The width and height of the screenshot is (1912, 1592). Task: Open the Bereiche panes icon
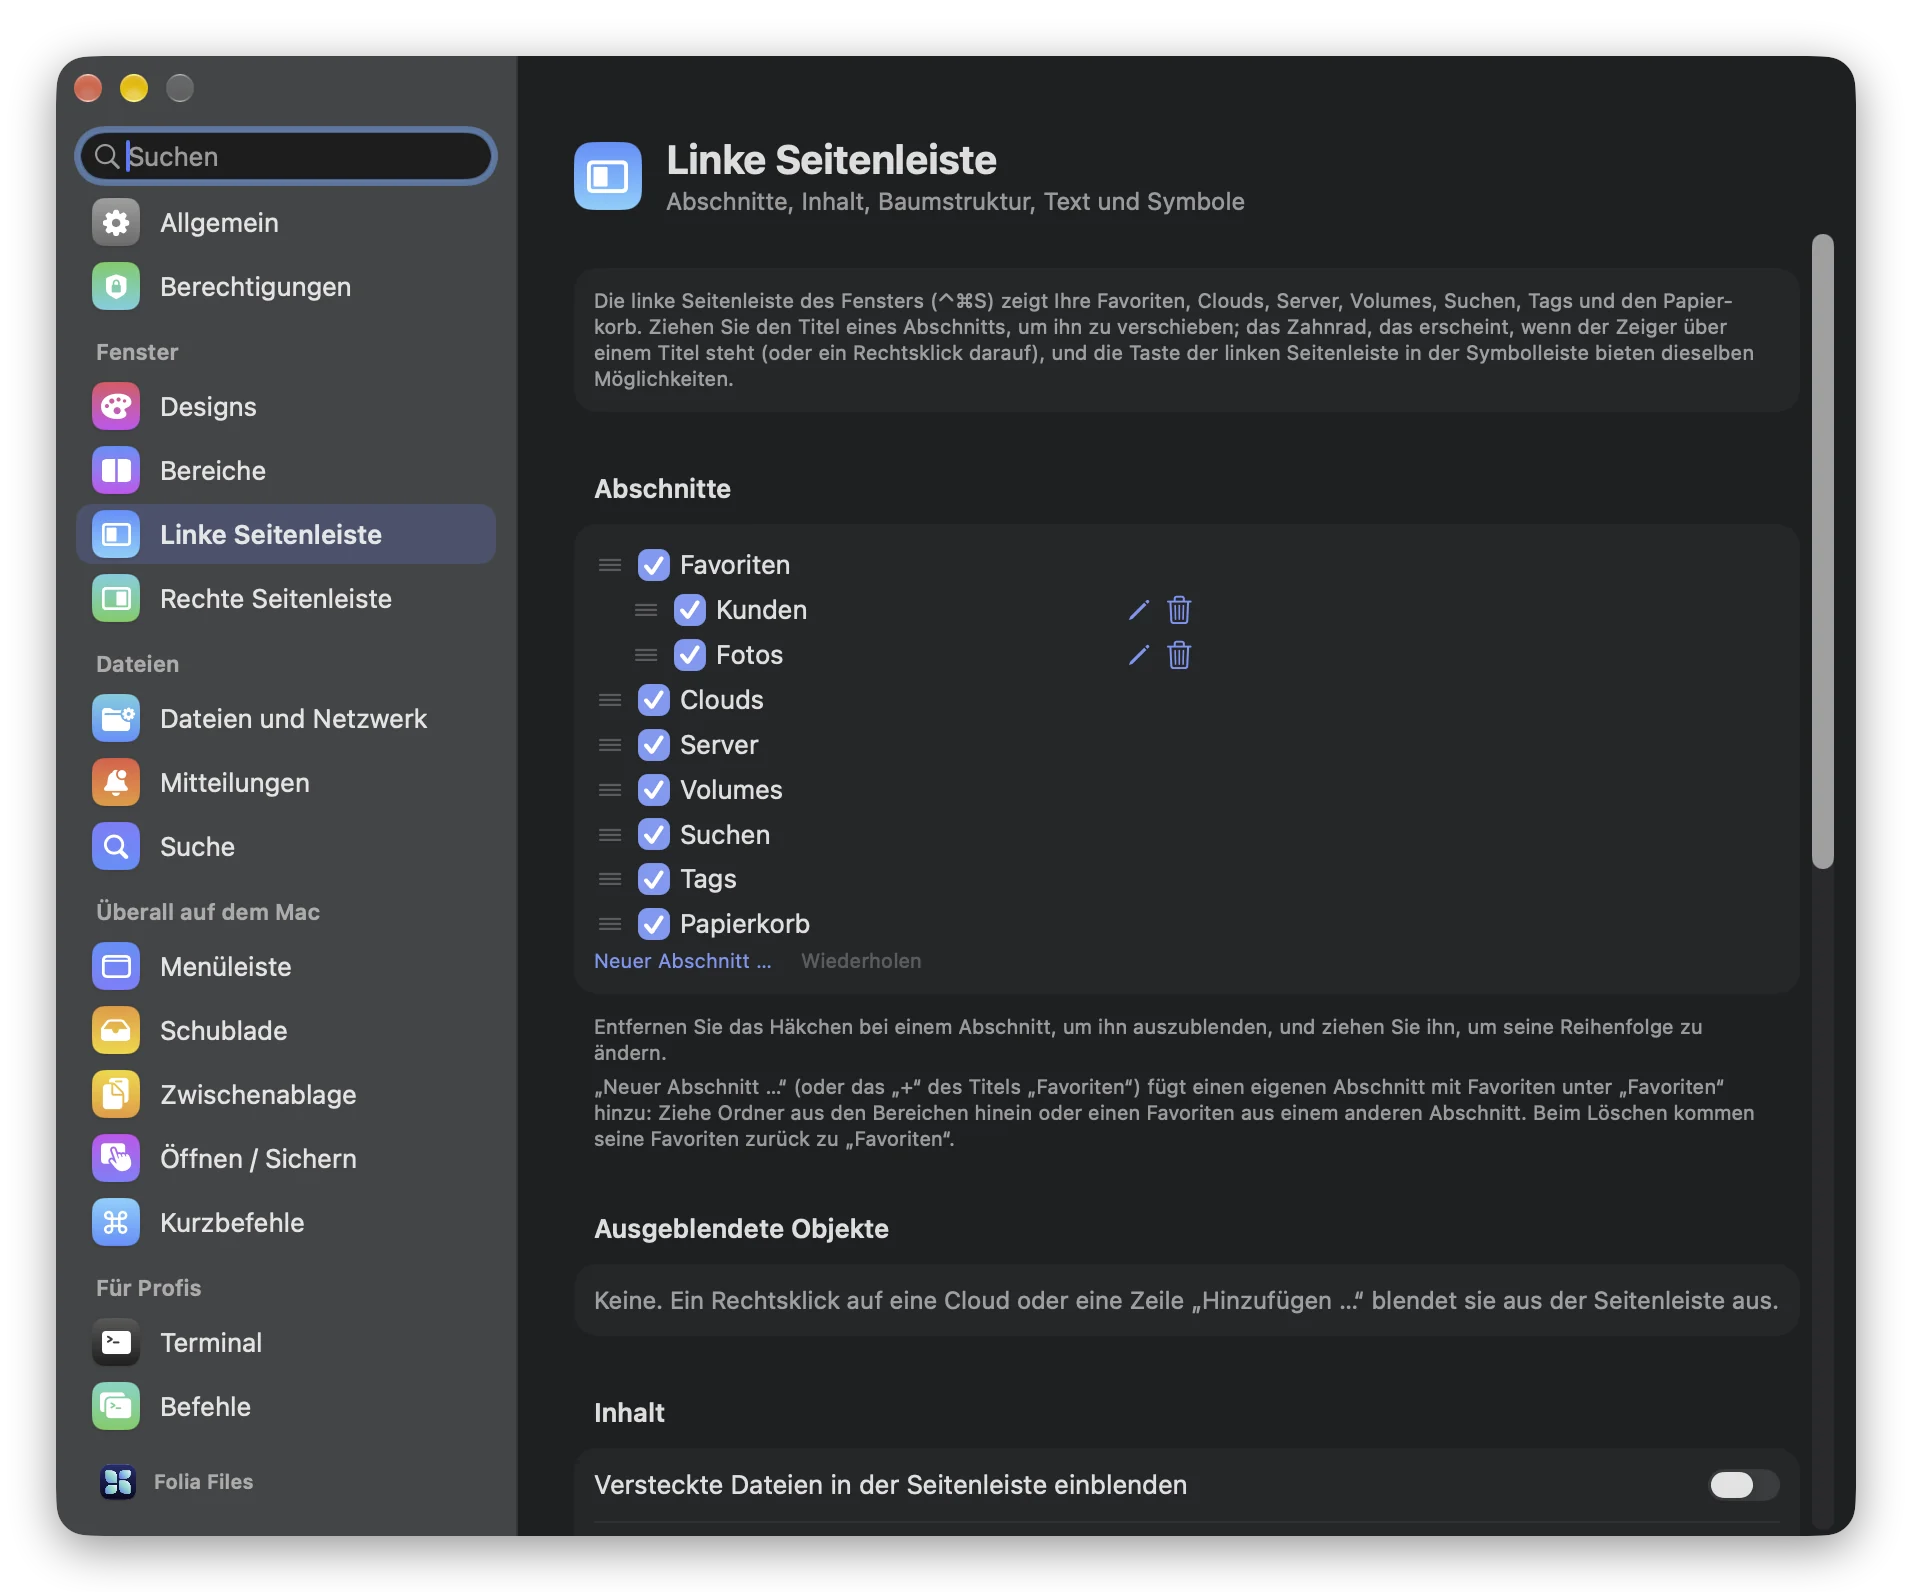tap(116, 471)
